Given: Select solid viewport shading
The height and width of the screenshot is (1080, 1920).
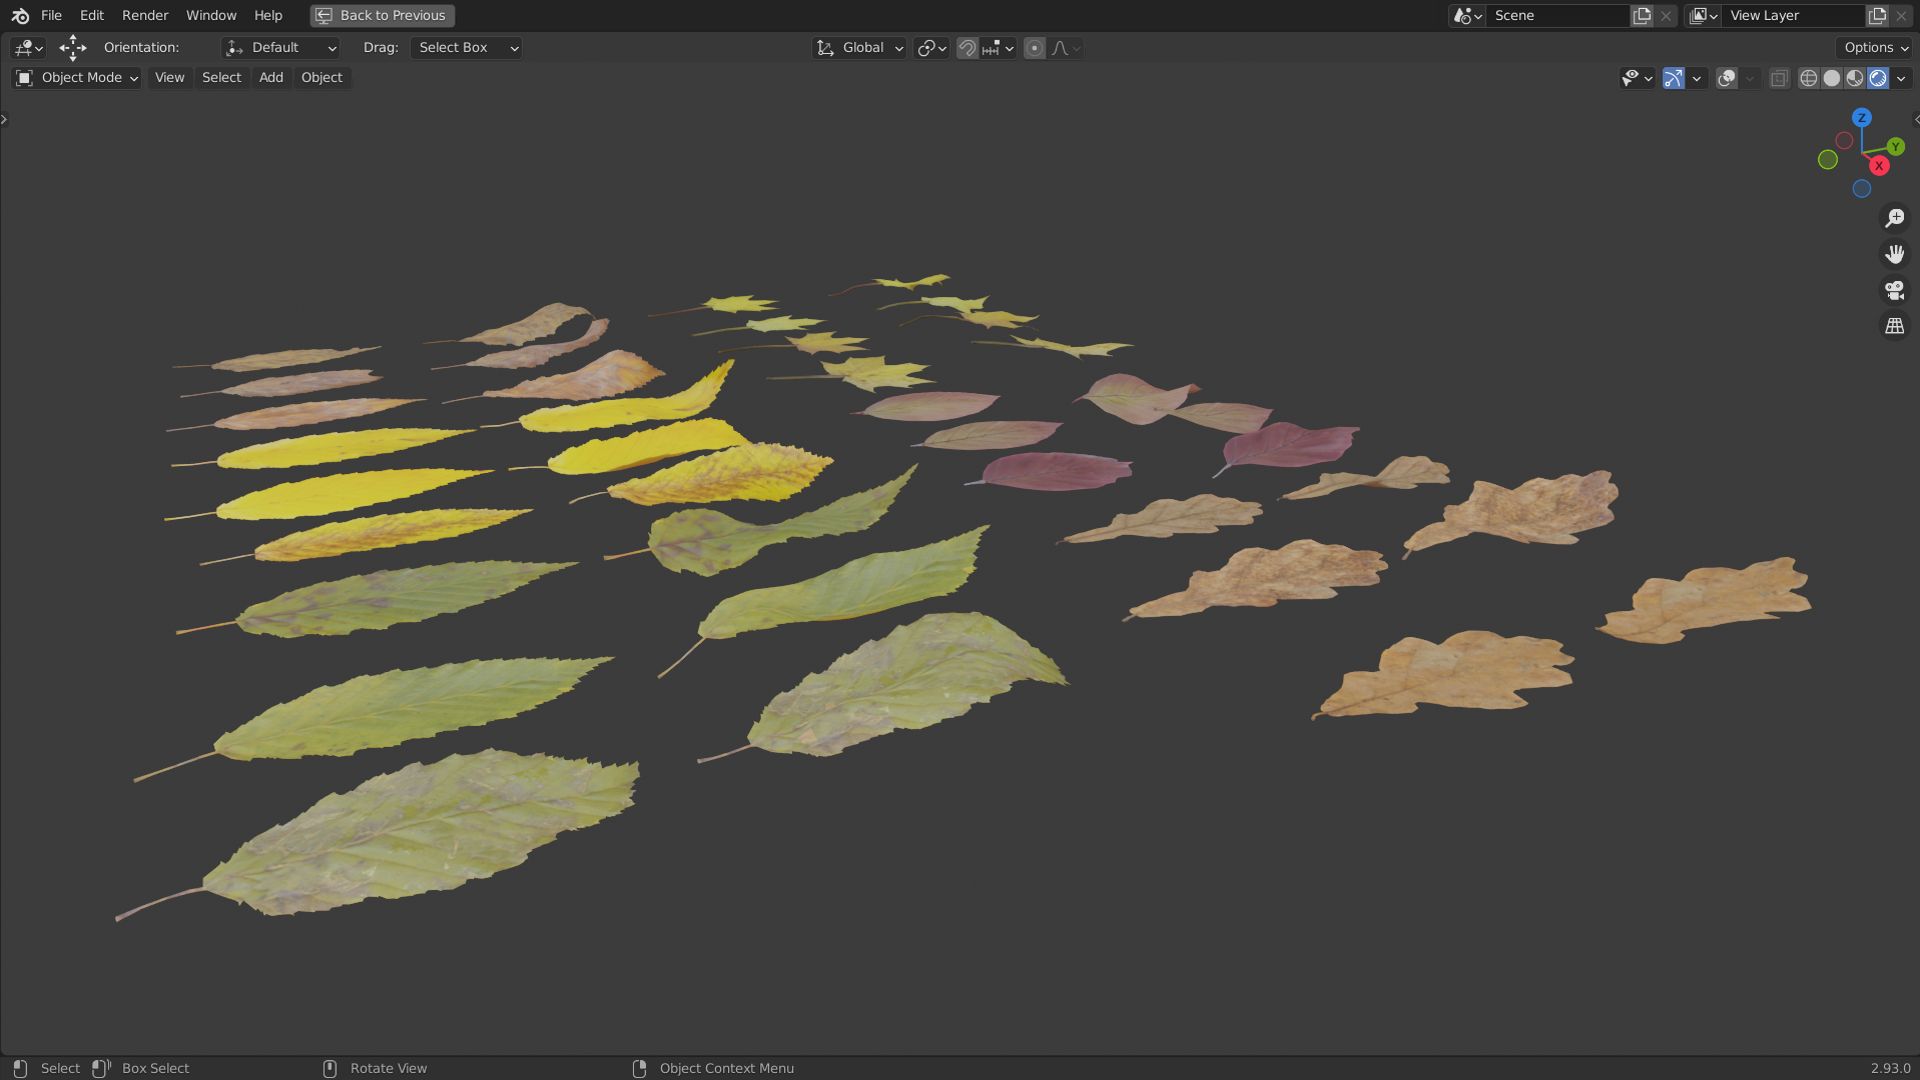Looking at the screenshot, I should tap(1831, 78).
